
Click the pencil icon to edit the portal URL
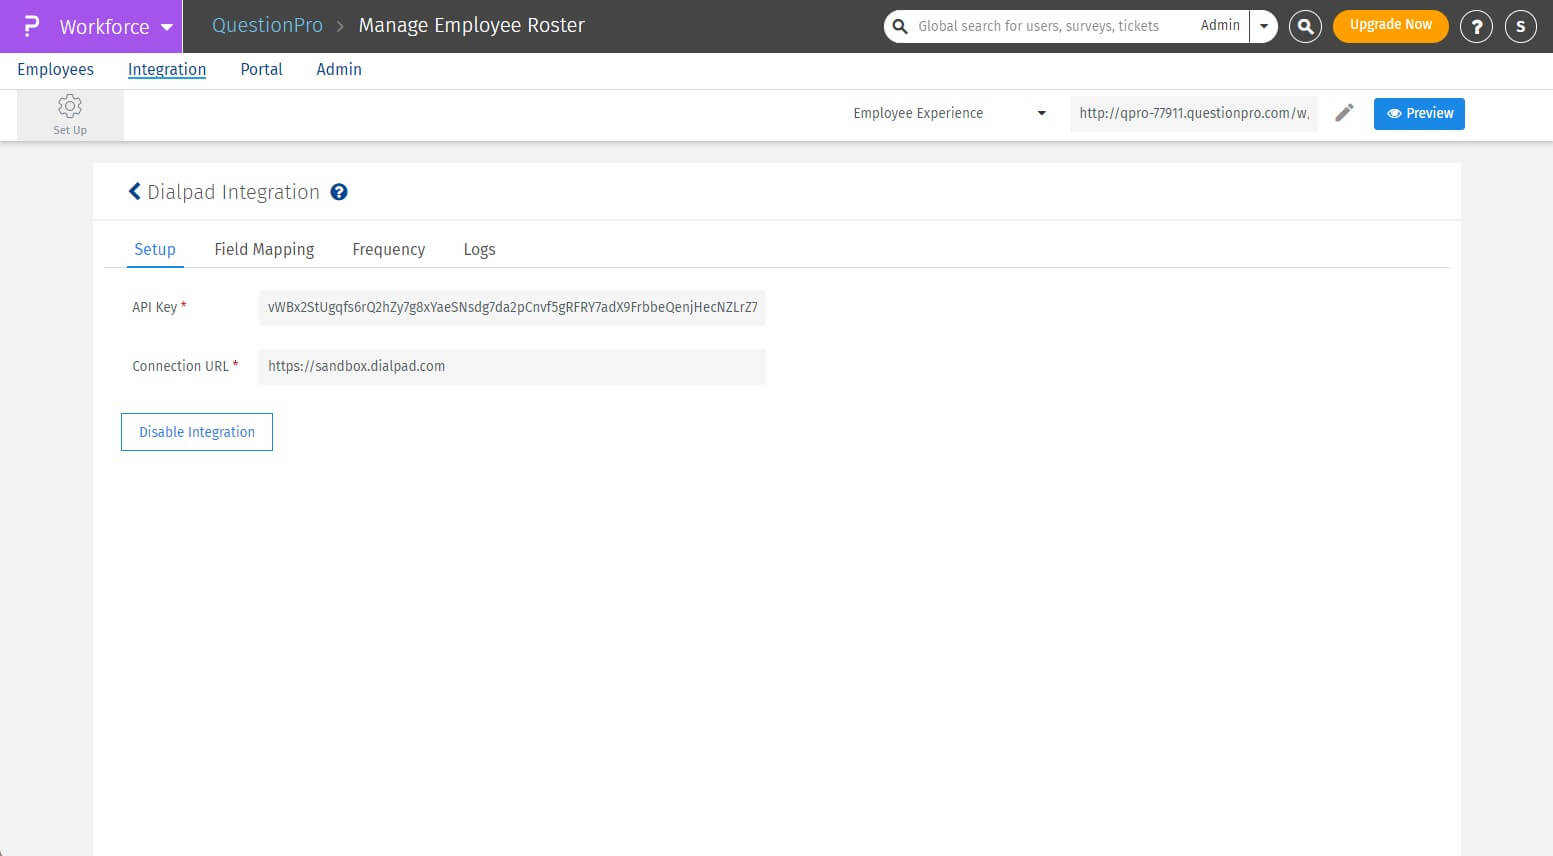coord(1344,113)
